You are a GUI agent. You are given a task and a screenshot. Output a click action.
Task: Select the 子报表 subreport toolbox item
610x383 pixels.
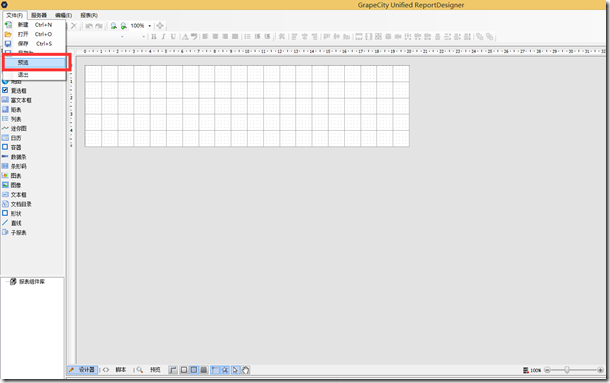[x=14, y=232]
